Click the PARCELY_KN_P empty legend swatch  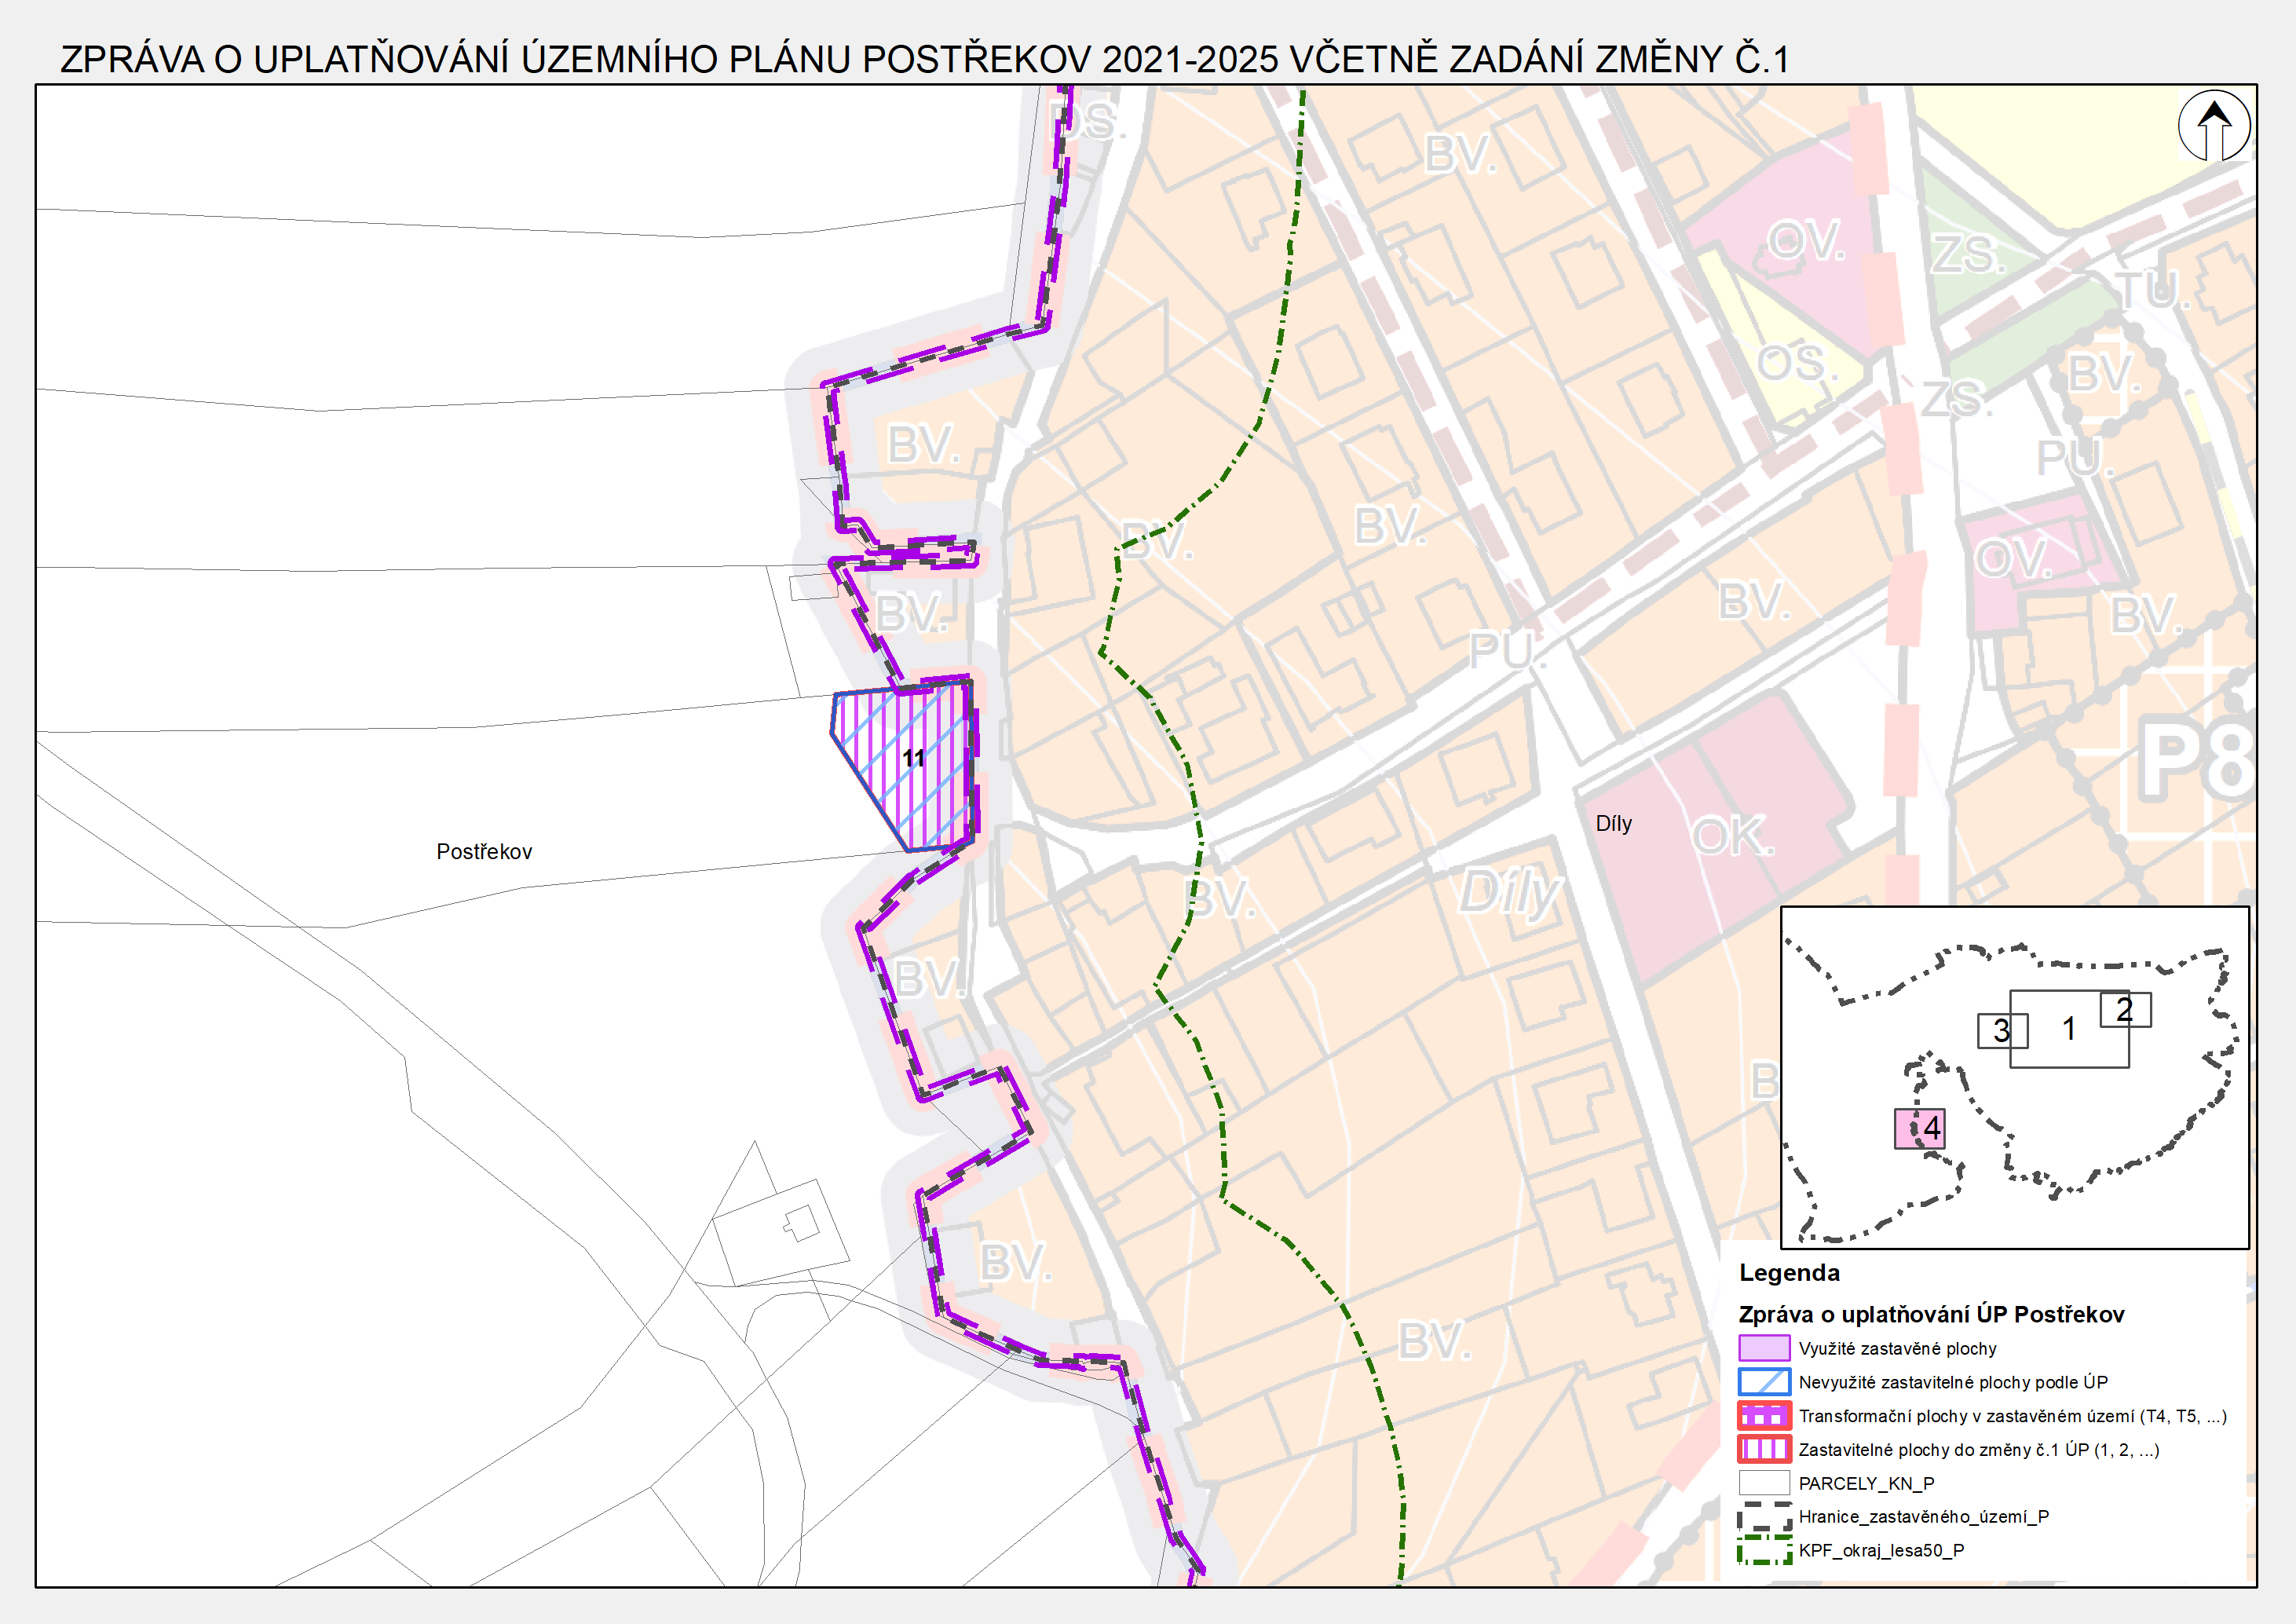(1764, 1483)
